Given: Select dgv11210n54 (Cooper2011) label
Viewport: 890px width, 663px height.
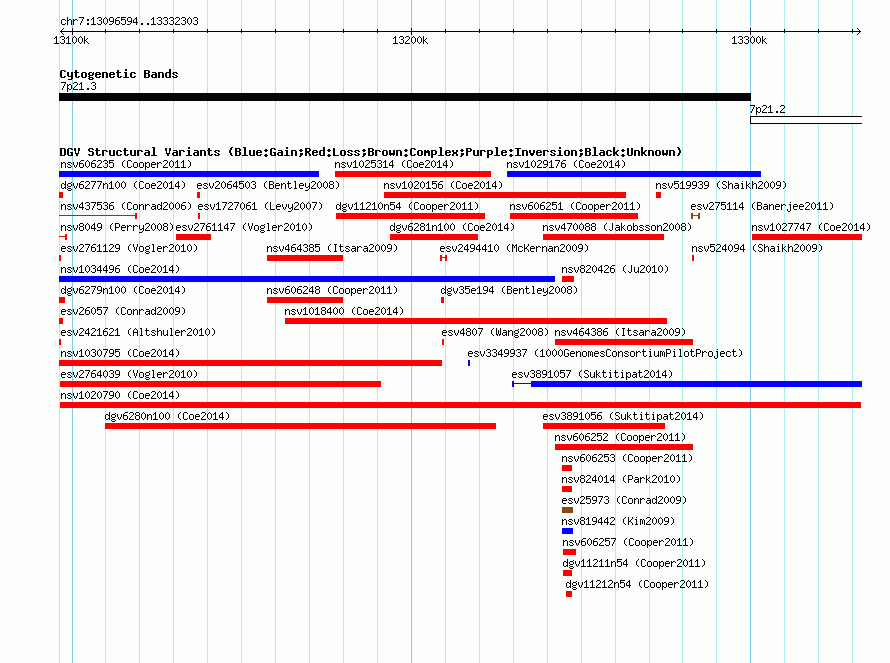Looking at the screenshot, I should [407, 206].
